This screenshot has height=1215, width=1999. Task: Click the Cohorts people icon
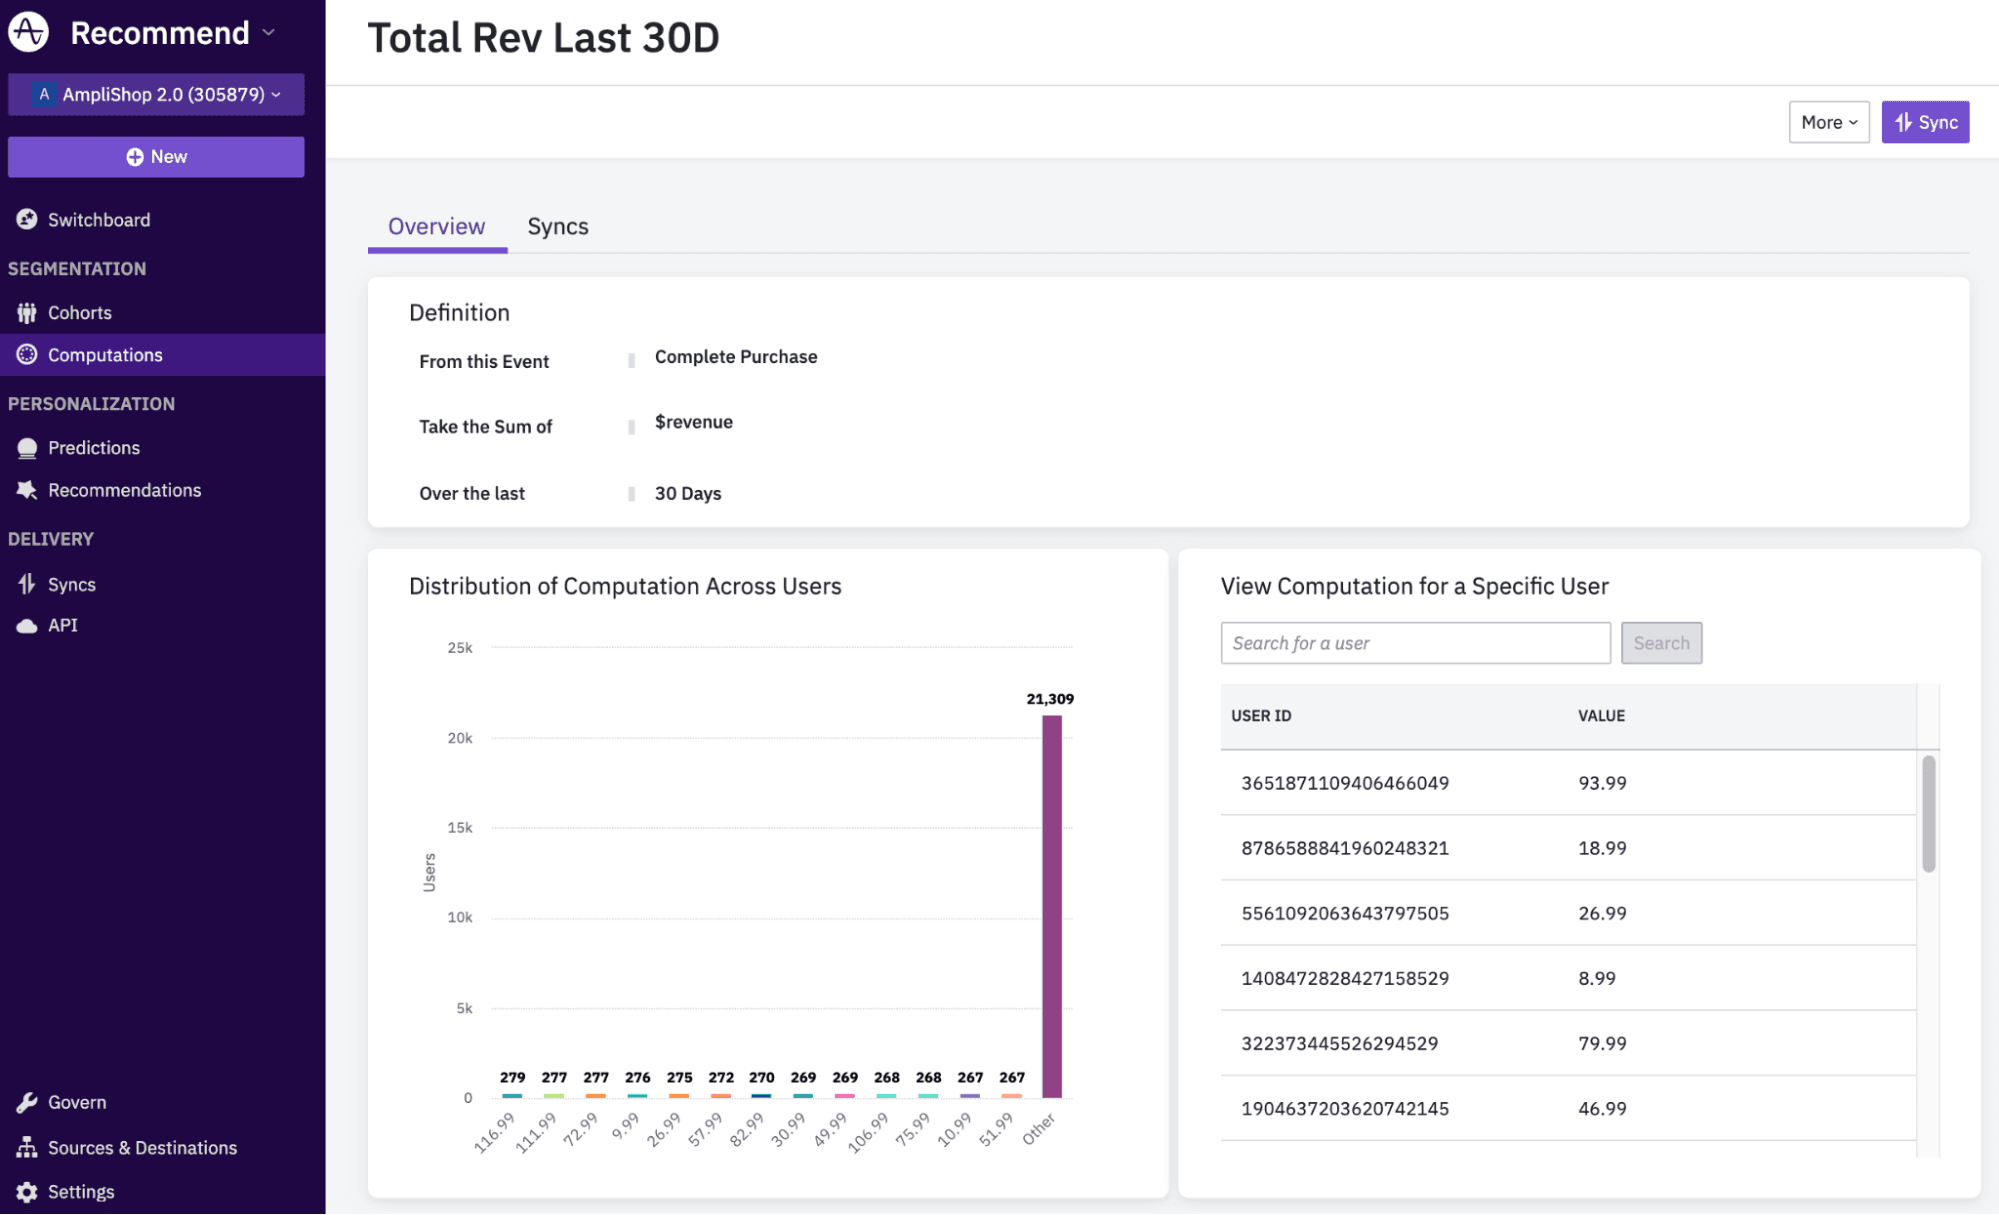pos(27,313)
